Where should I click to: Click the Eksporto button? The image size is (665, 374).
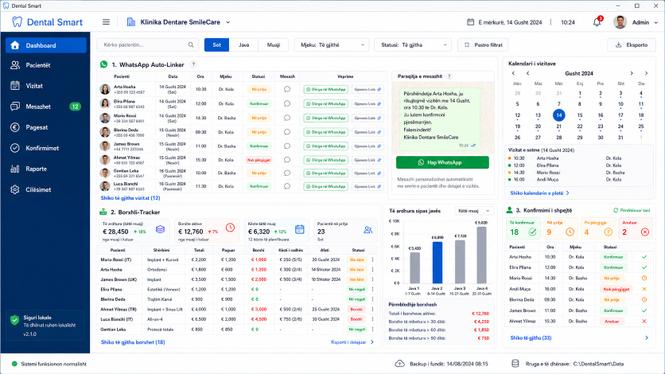click(631, 45)
